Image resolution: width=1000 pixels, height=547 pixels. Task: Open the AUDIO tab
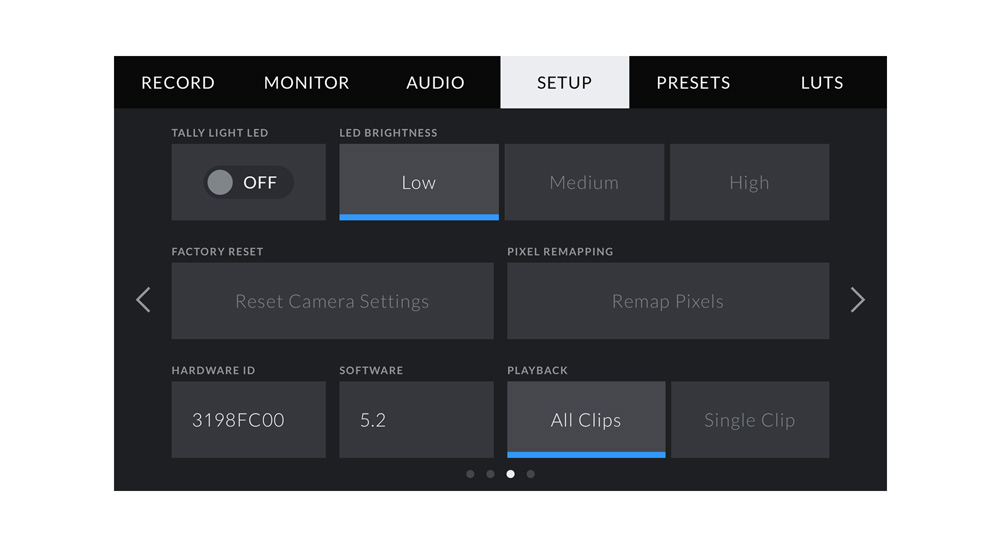(435, 83)
